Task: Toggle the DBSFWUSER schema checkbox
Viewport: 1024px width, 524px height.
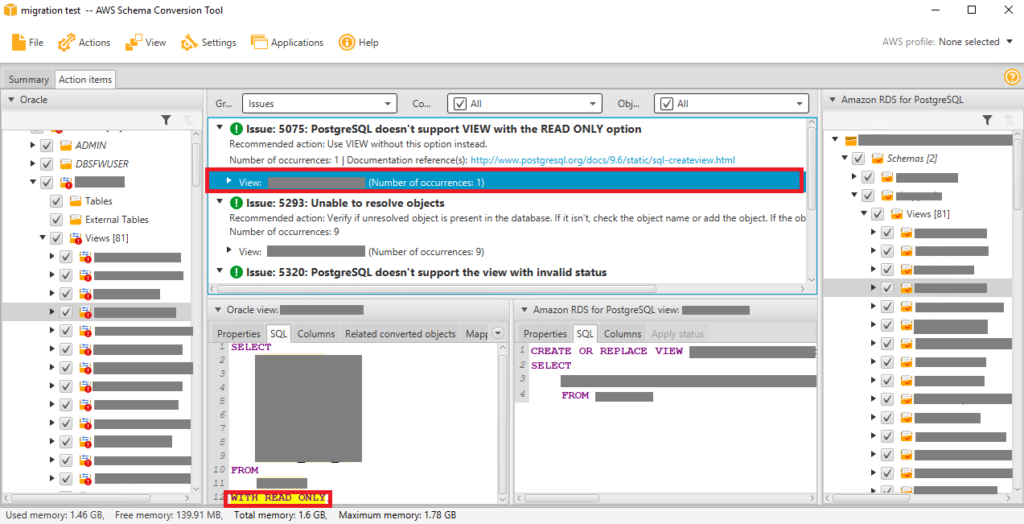Action: (46, 163)
